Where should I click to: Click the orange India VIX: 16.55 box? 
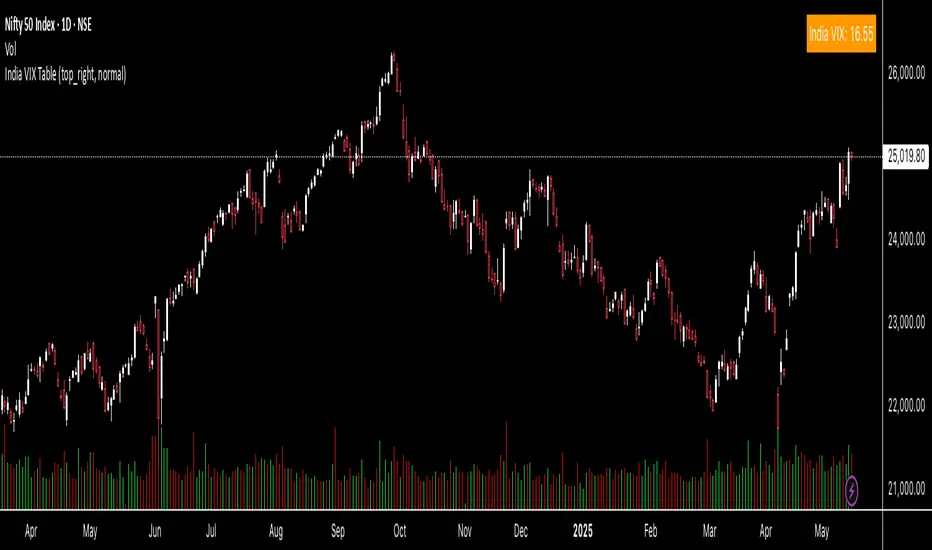(841, 34)
